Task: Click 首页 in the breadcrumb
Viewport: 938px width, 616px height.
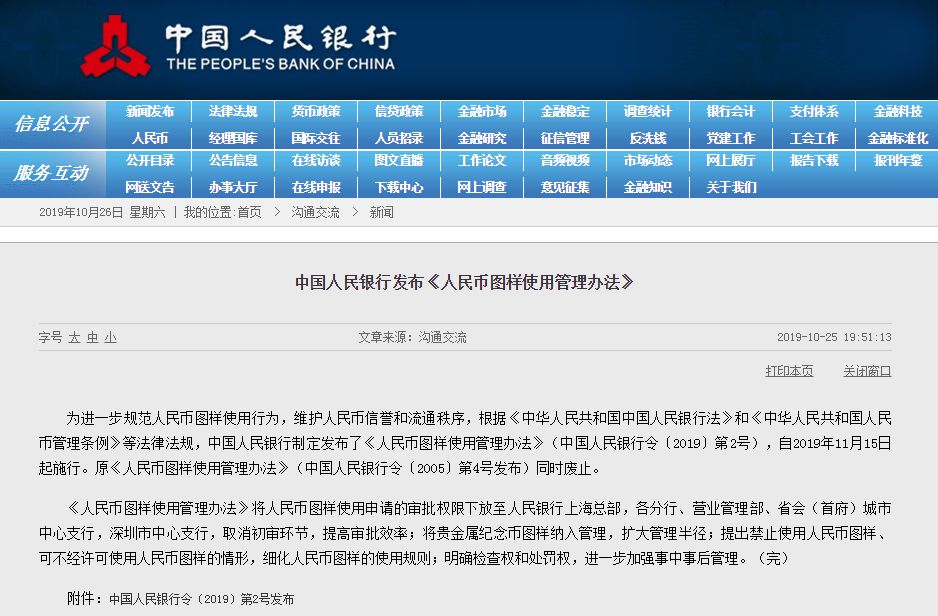Action: (x=249, y=212)
